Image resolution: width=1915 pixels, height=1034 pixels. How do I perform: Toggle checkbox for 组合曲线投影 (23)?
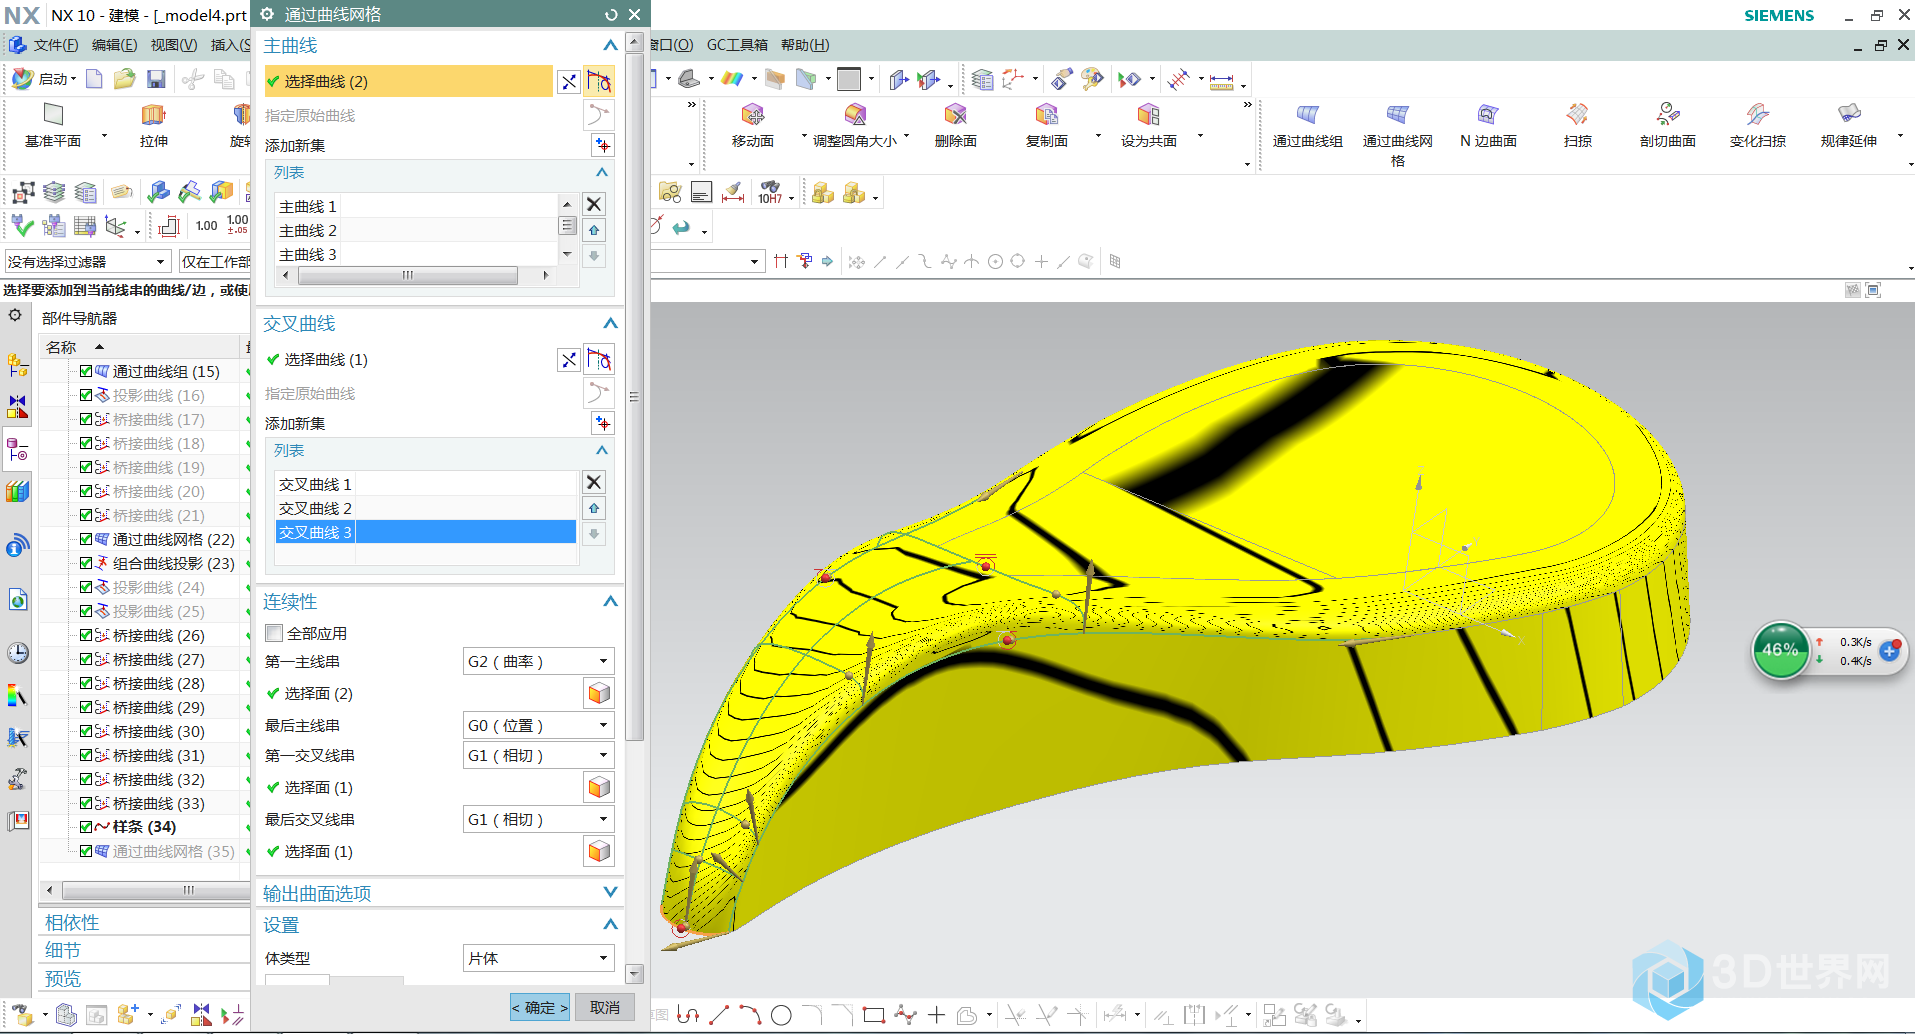(x=86, y=563)
